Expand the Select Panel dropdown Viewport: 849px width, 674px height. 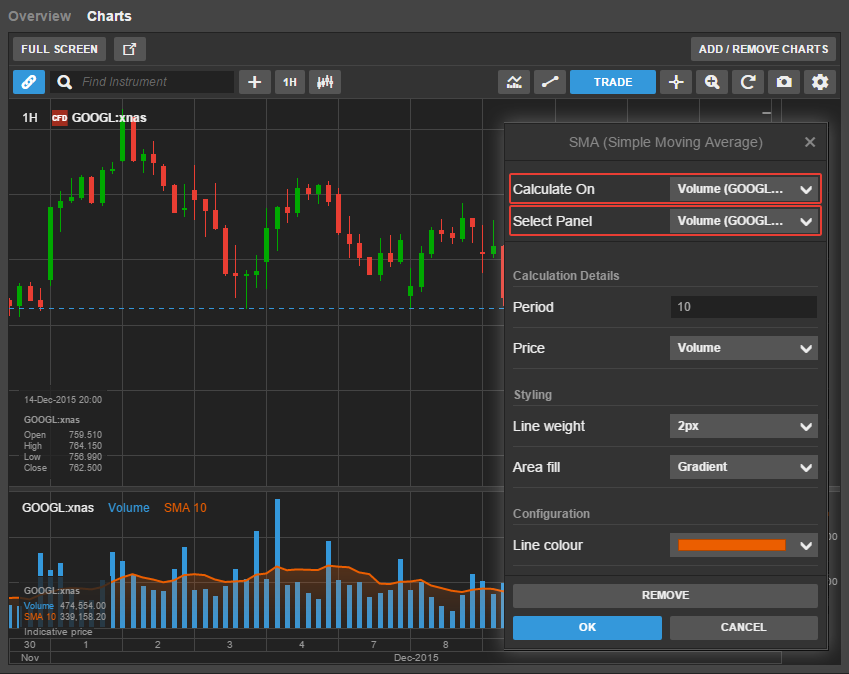[x=743, y=220]
